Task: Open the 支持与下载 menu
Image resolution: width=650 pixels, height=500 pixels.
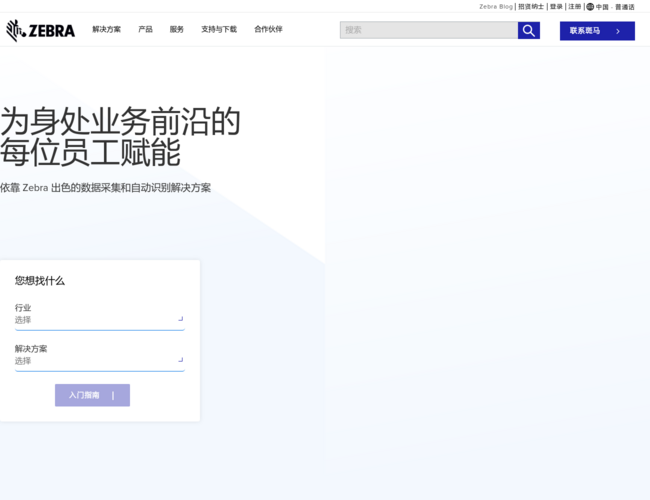Action: click(219, 30)
